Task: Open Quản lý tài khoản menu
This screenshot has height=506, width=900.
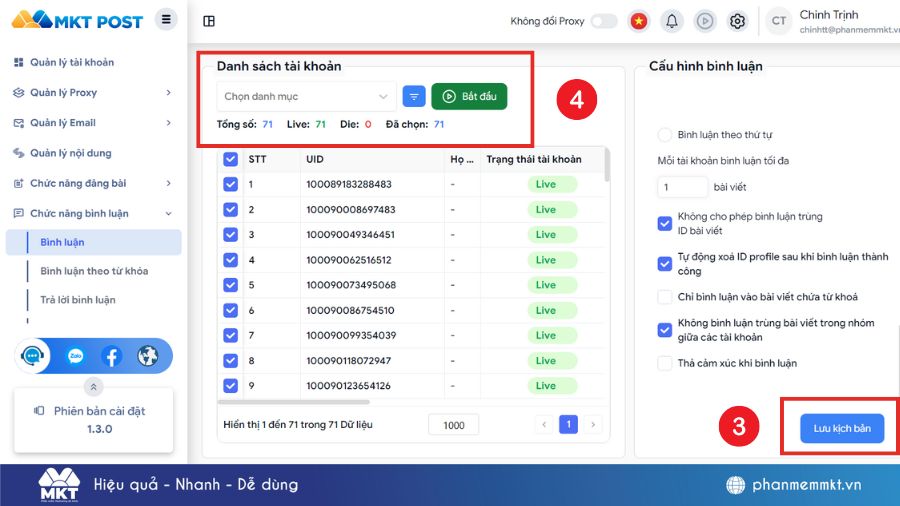Action: pyautogui.click(x=72, y=63)
